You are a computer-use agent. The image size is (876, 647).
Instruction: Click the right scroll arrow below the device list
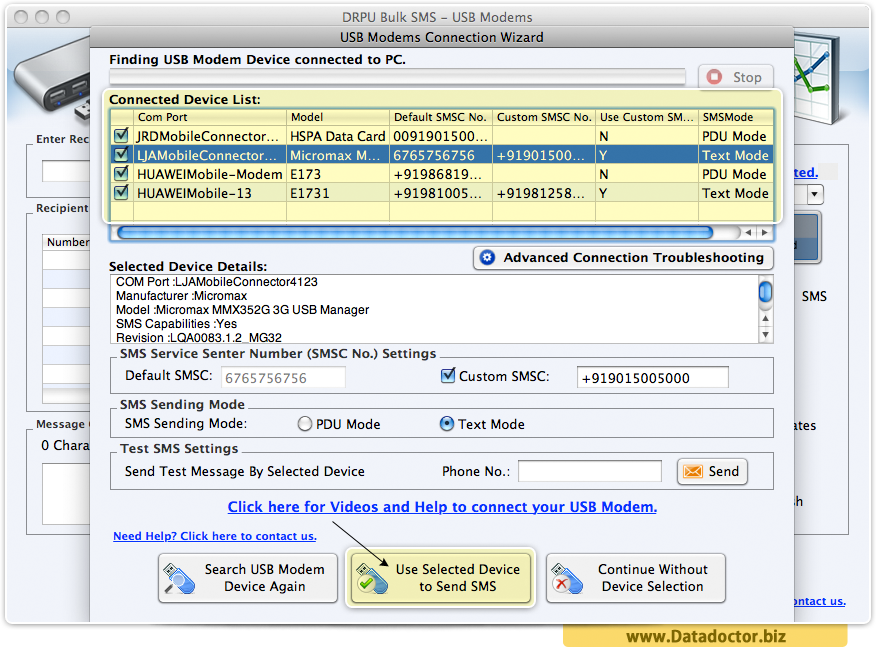(766, 232)
